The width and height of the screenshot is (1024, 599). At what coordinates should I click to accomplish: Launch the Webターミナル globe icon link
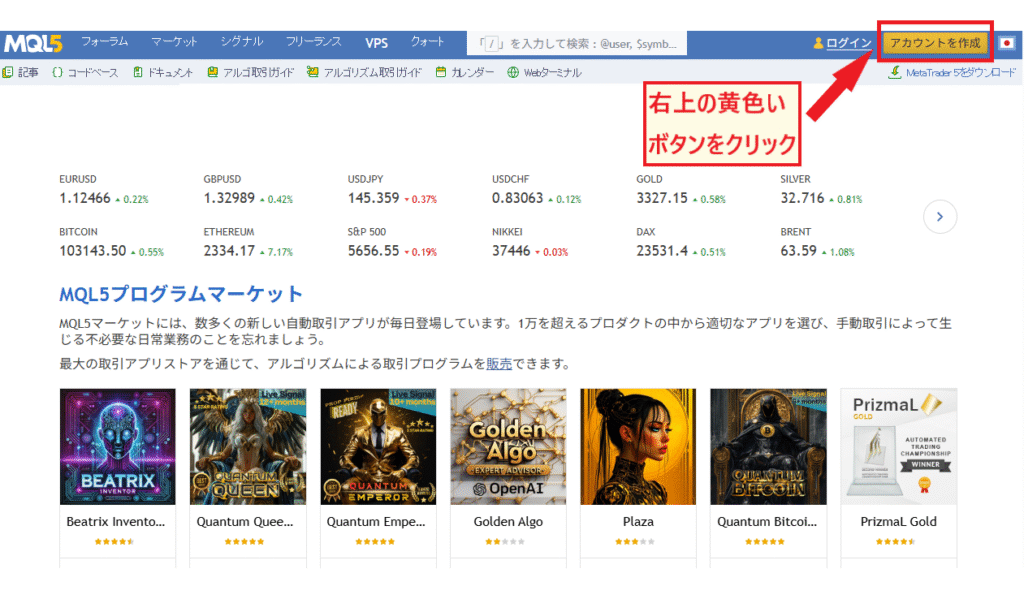click(545, 73)
